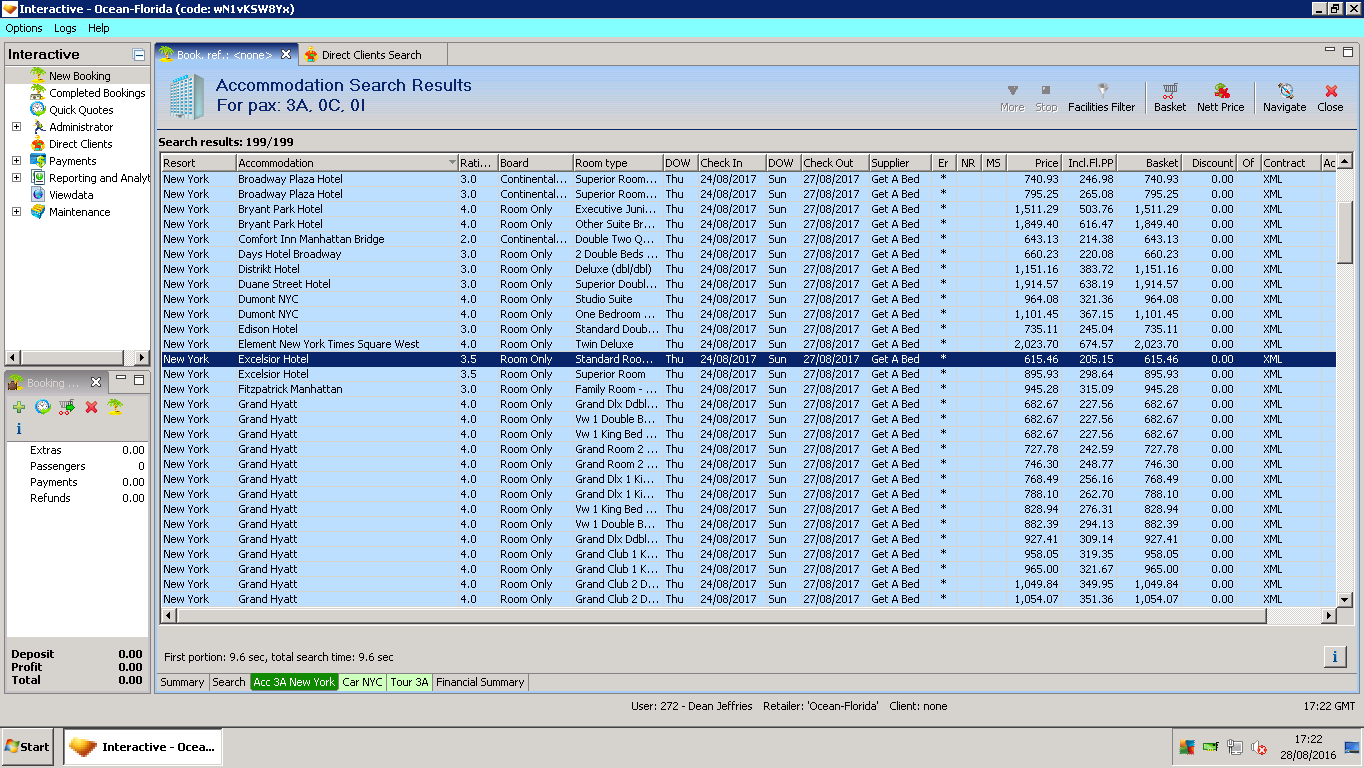Open the Accommodation column sort dropdown arrow
Screen dimensions: 1364x768
[452, 163]
